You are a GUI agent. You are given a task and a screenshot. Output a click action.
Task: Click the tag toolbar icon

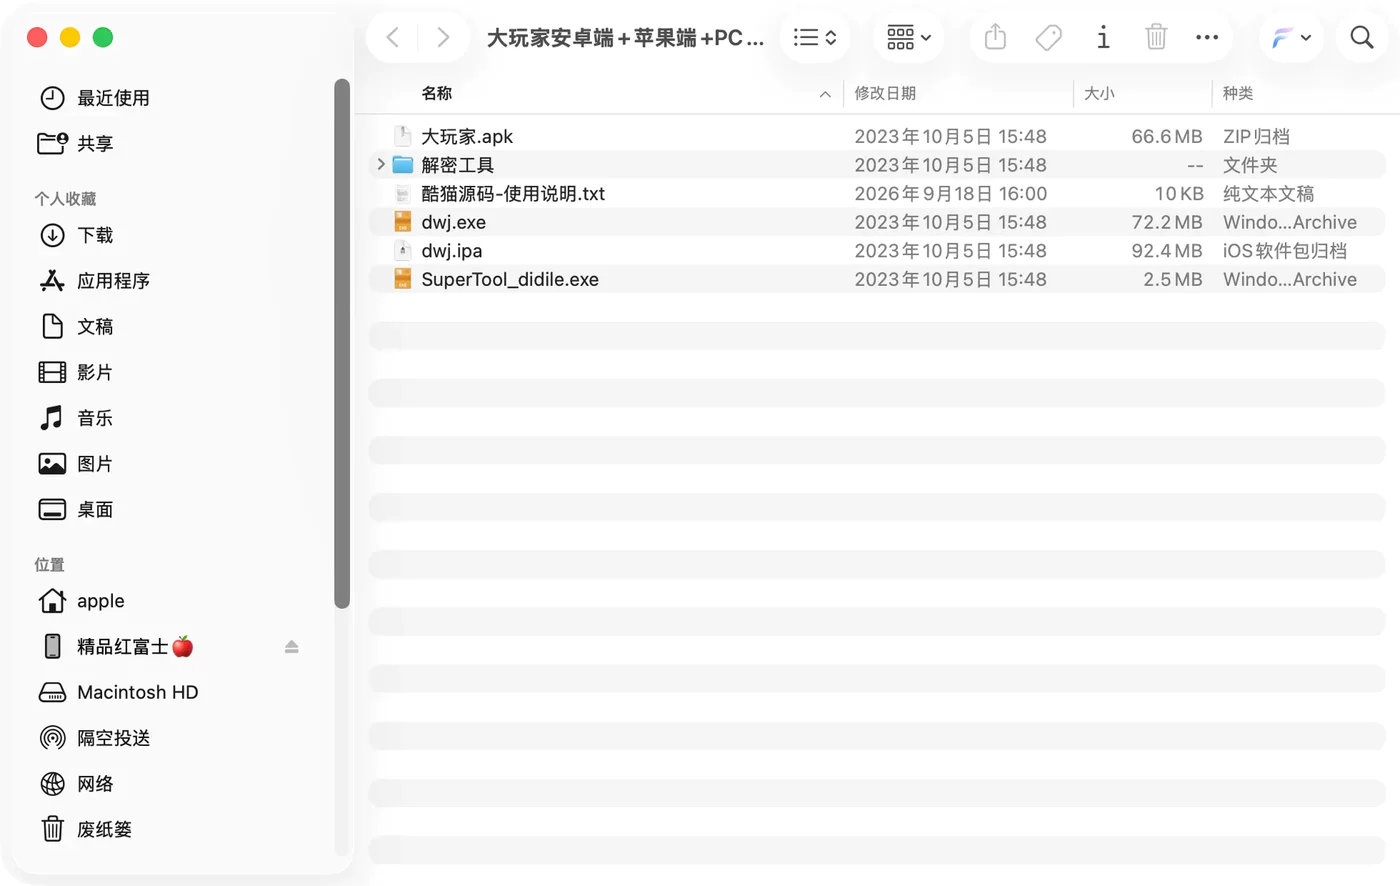pos(1048,38)
